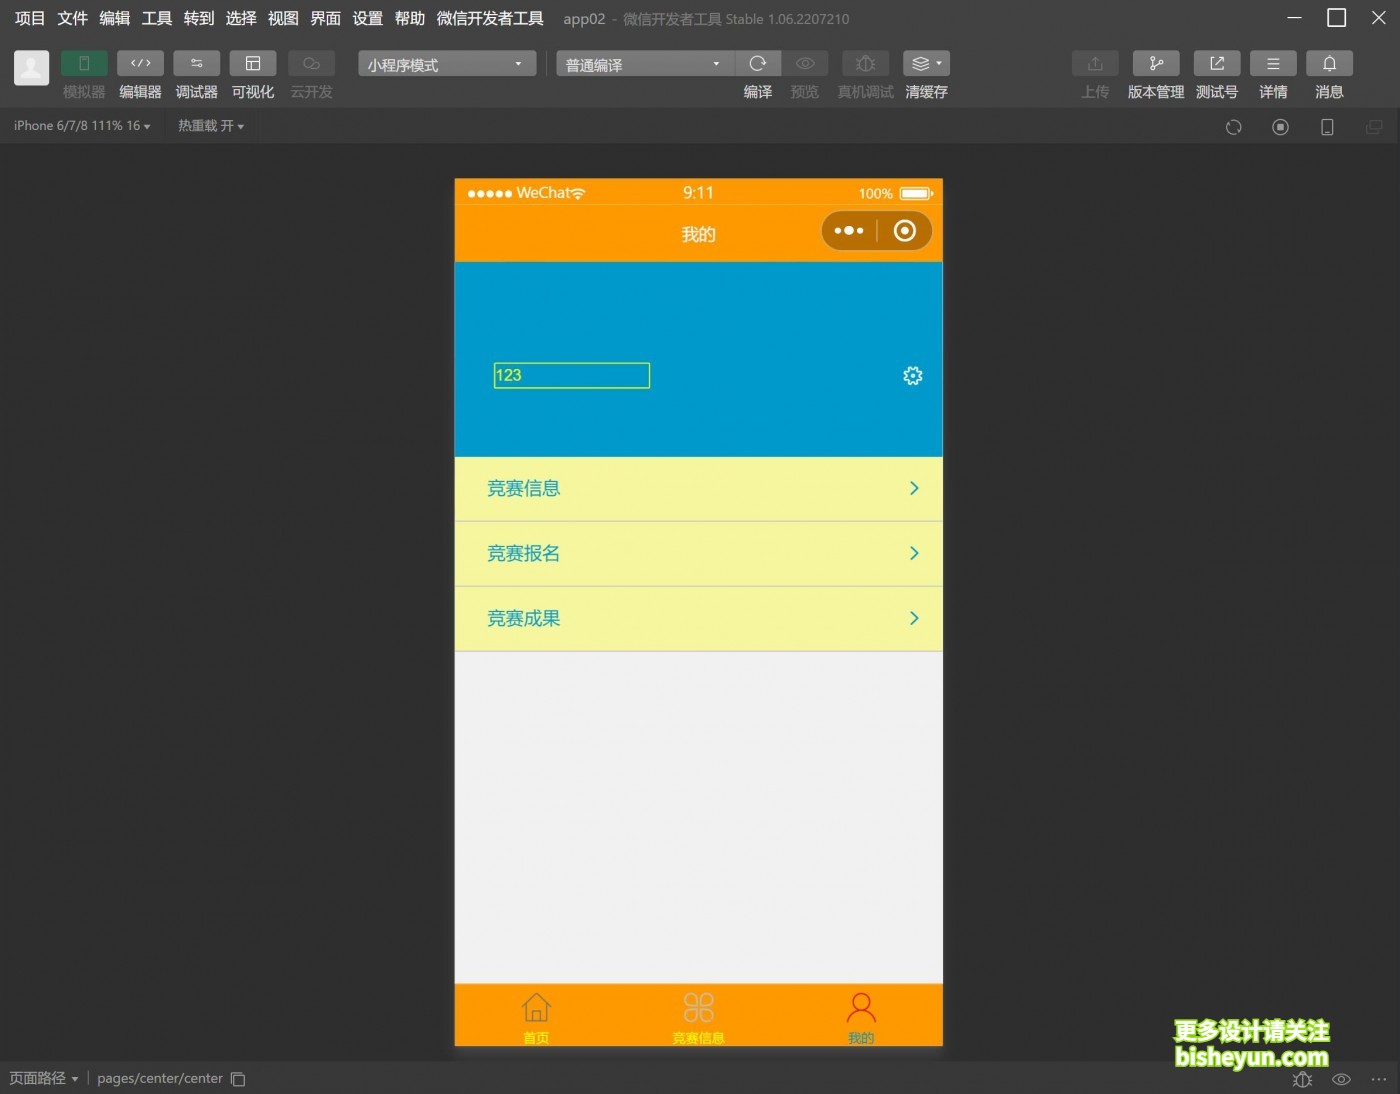Viewport: 1400px width, 1094px height.
Task: Click the 123 username field
Action: click(x=571, y=375)
